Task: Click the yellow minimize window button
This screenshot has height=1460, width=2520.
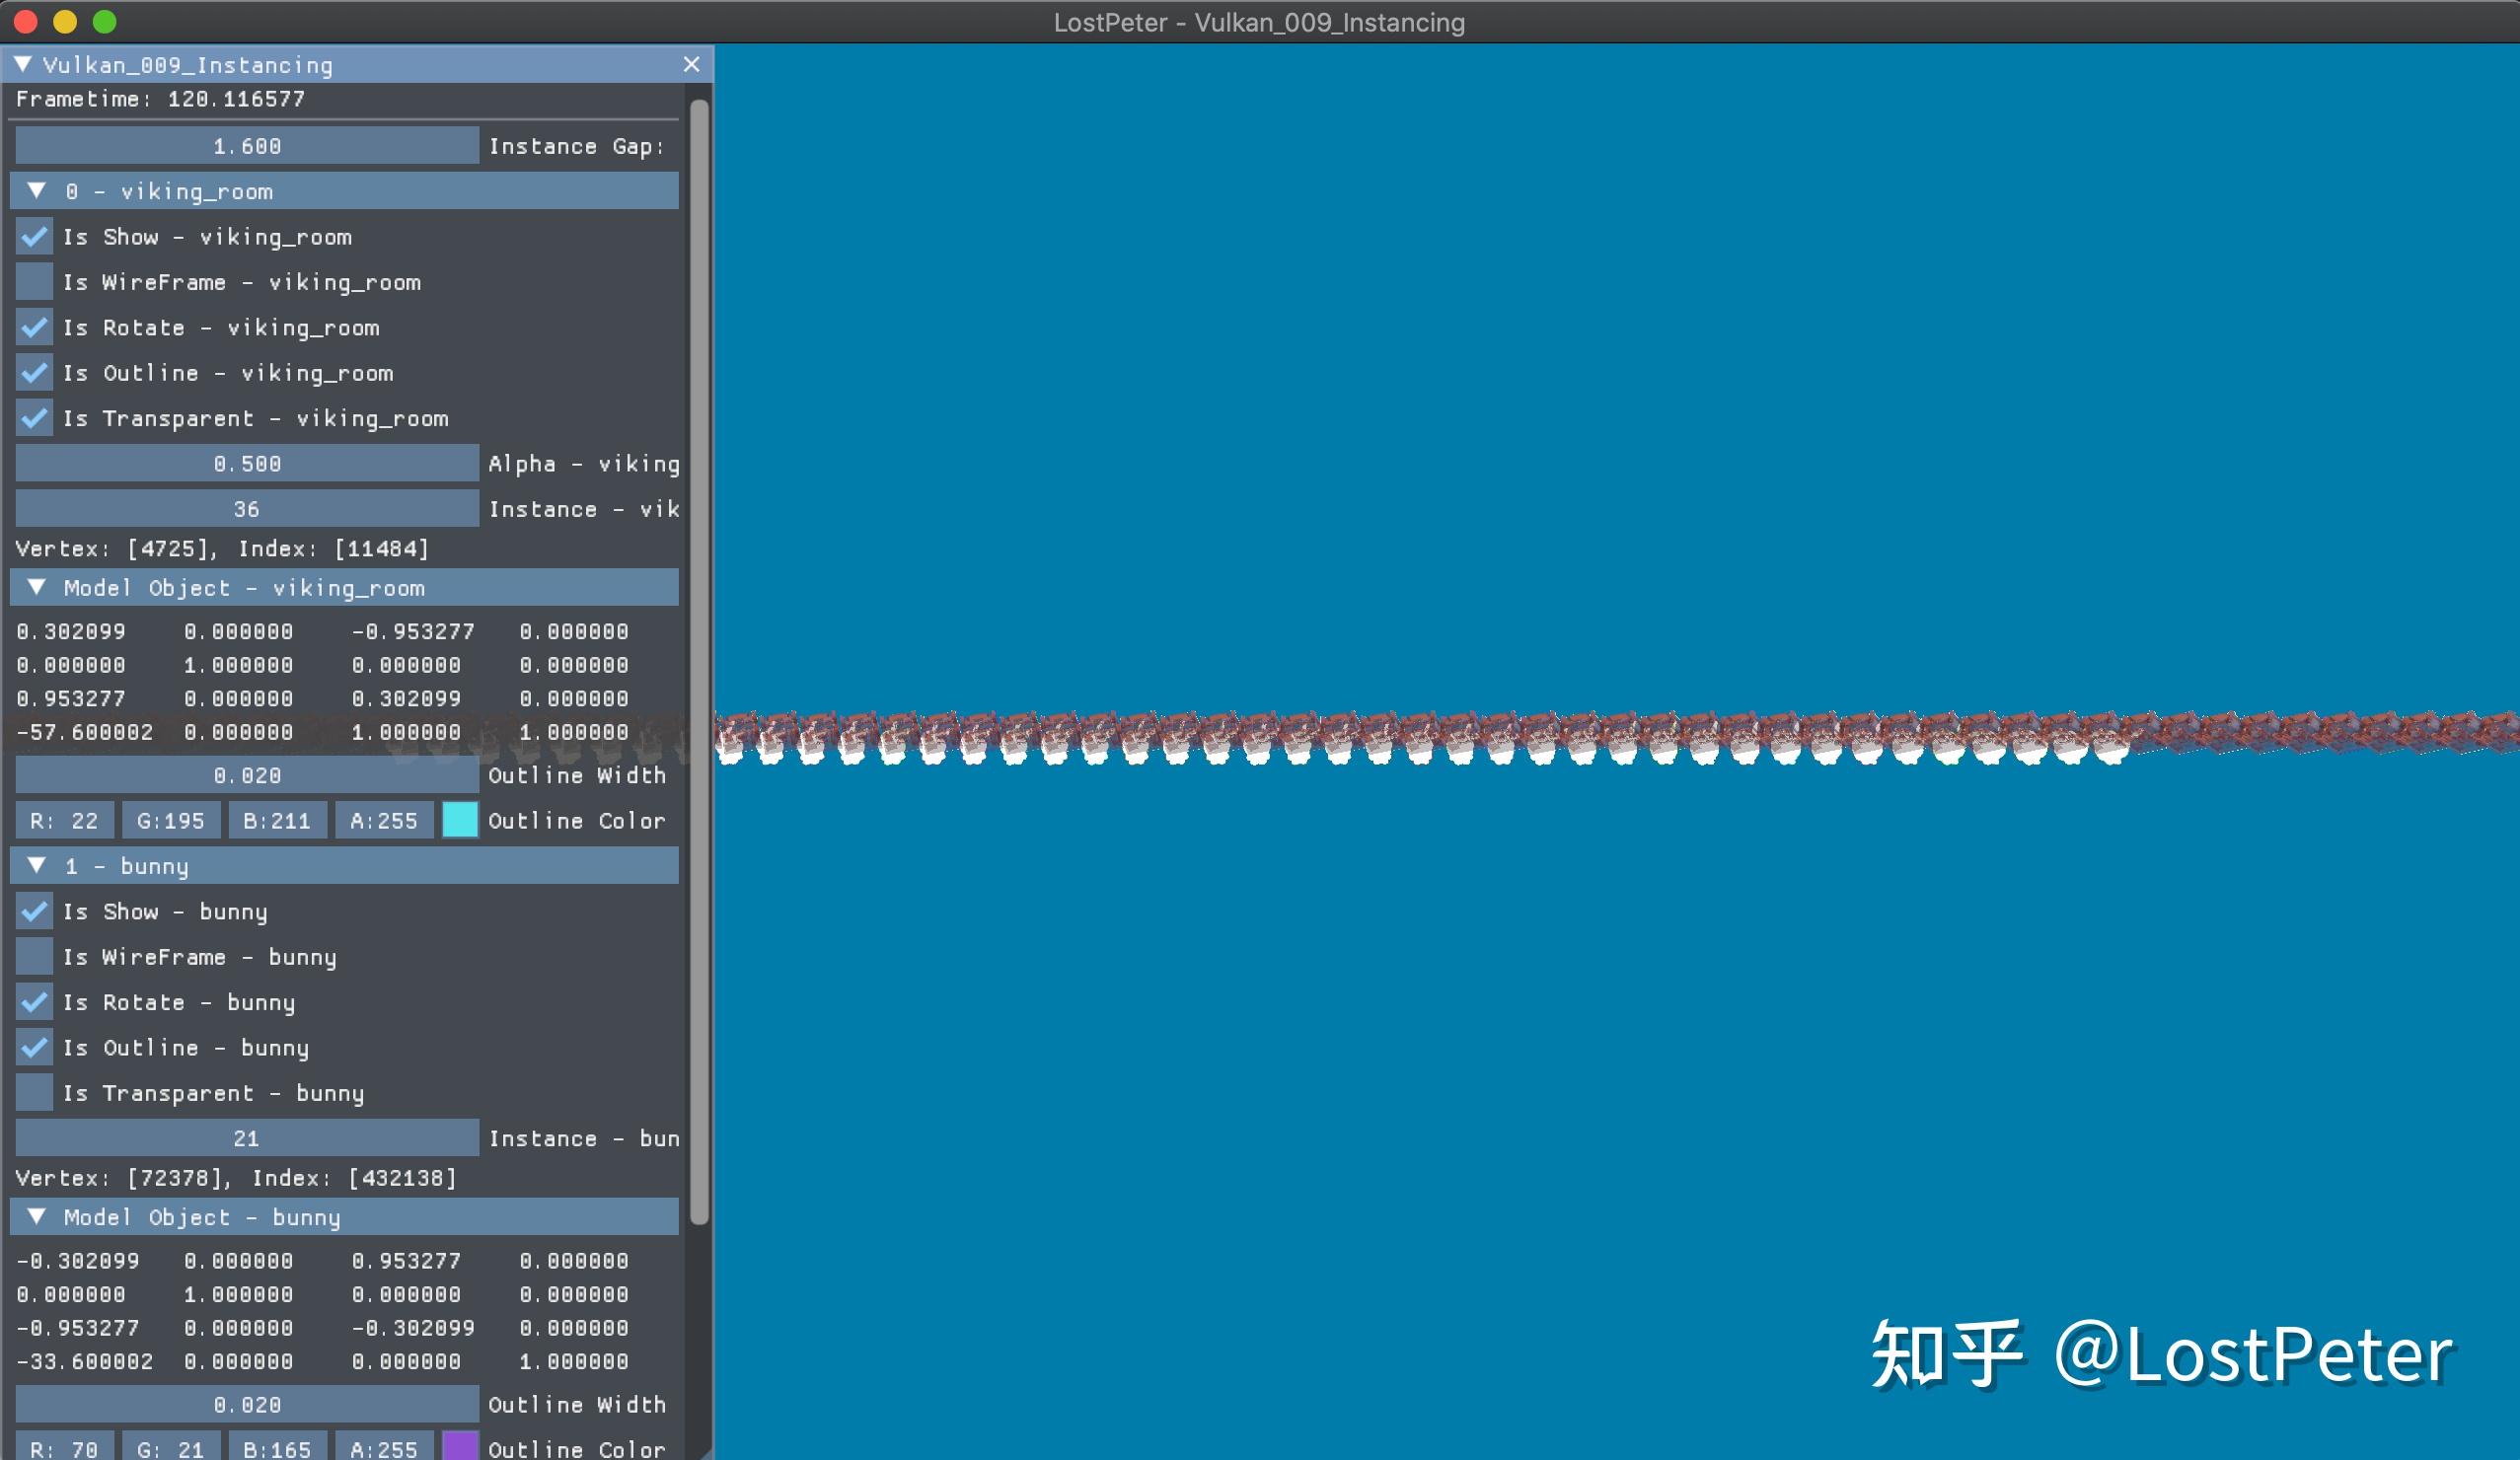Action: (x=65, y=21)
